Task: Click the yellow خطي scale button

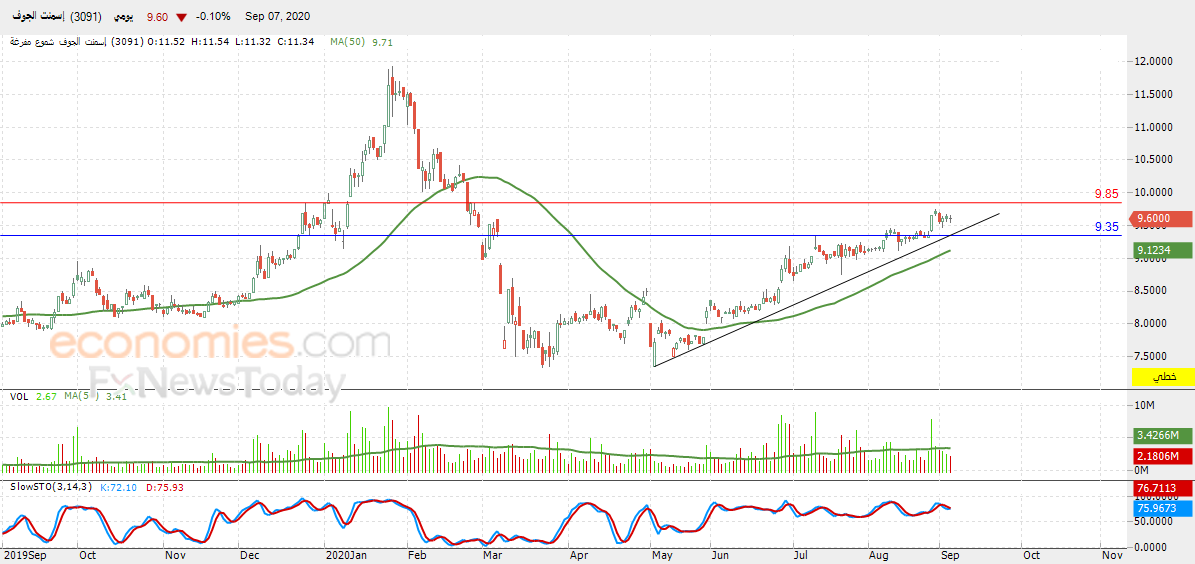Action: (1162, 377)
